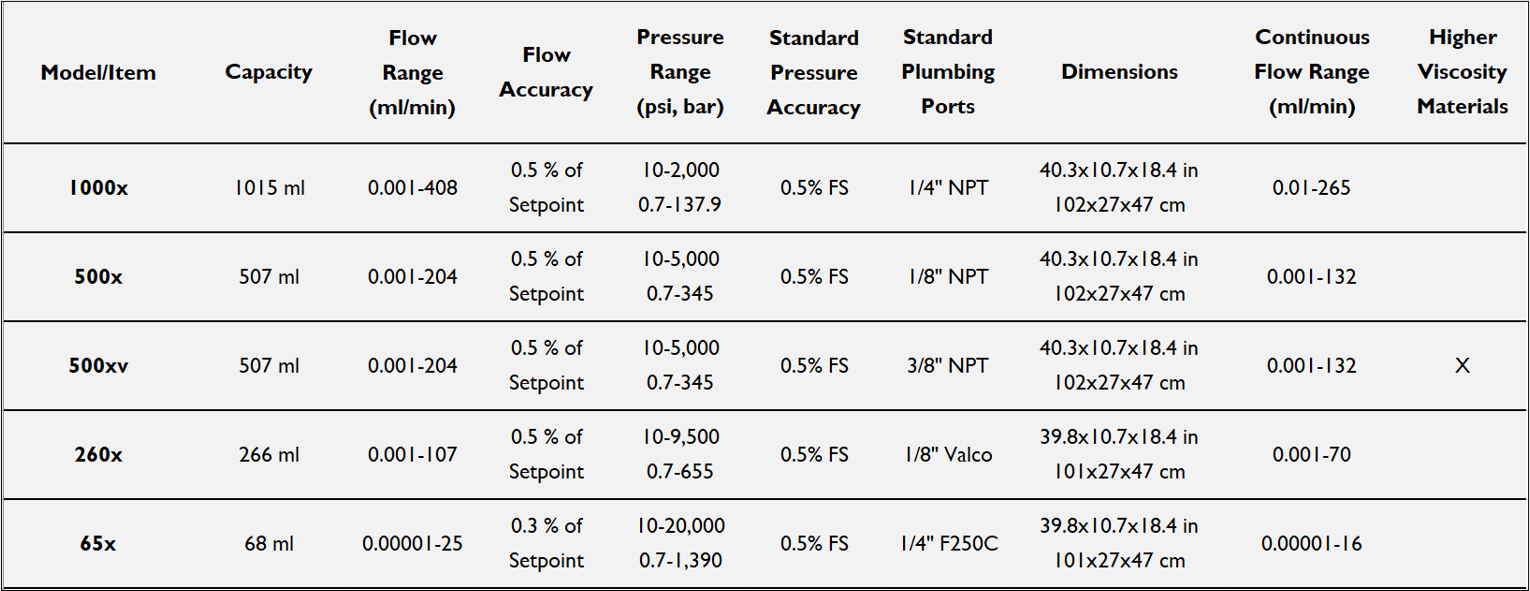
Task: Click the 1/4" F250C ports cell
Action: click(948, 544)
